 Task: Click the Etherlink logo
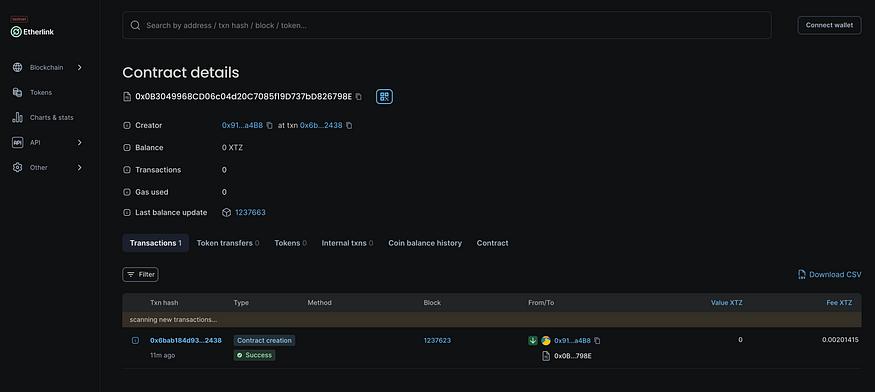coord(32,32)
